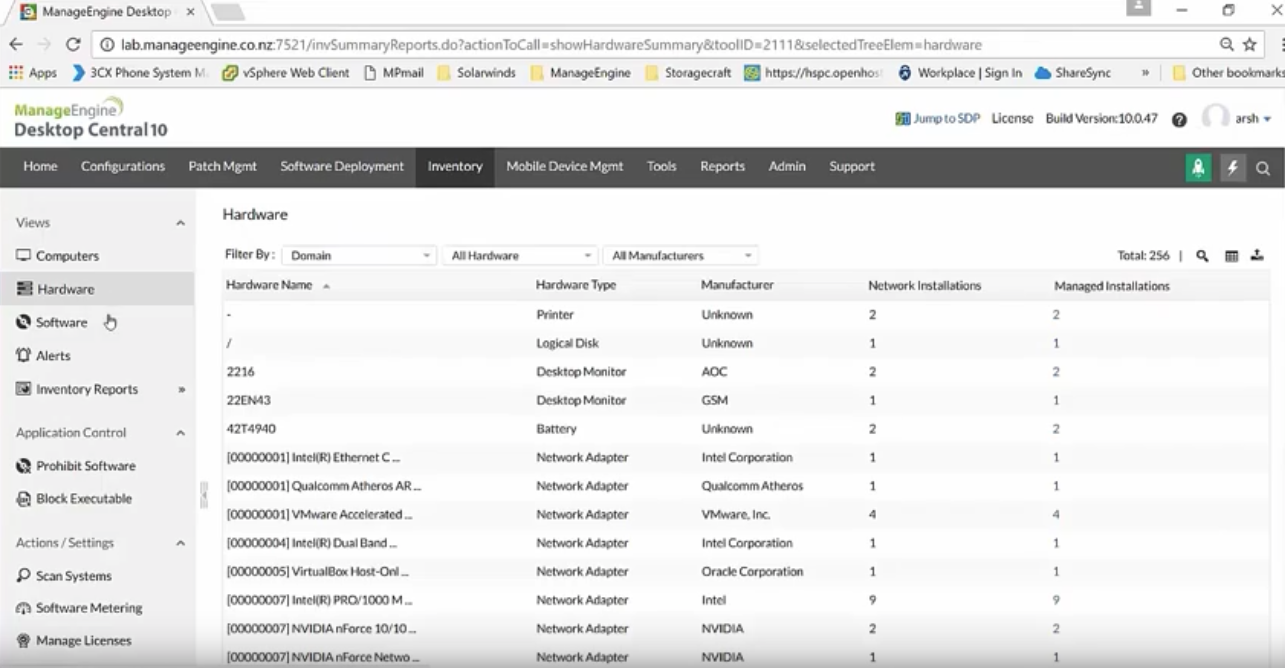Open the search icon in the navigation bar
This screenshot has width=1285, height=668.
coord(1263,168)
